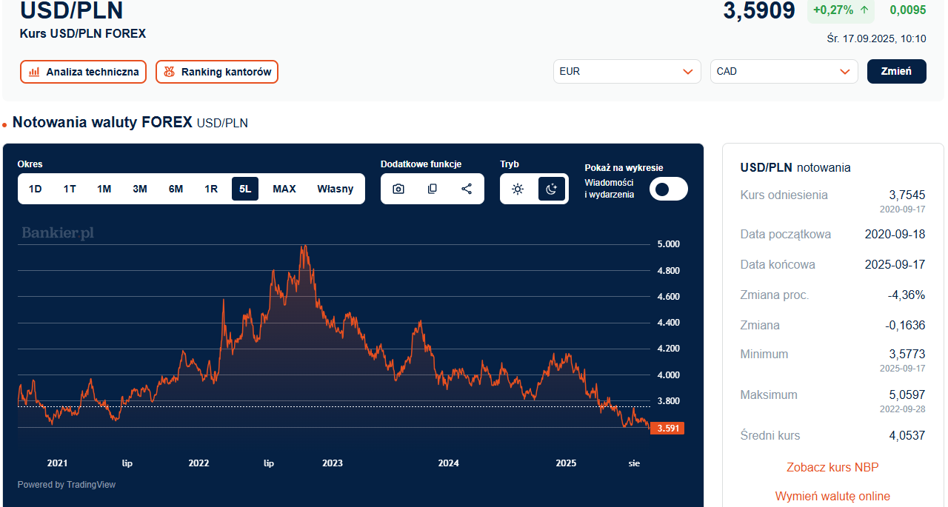
Task: Select the MAX period tab
Action: click(284, 189)
